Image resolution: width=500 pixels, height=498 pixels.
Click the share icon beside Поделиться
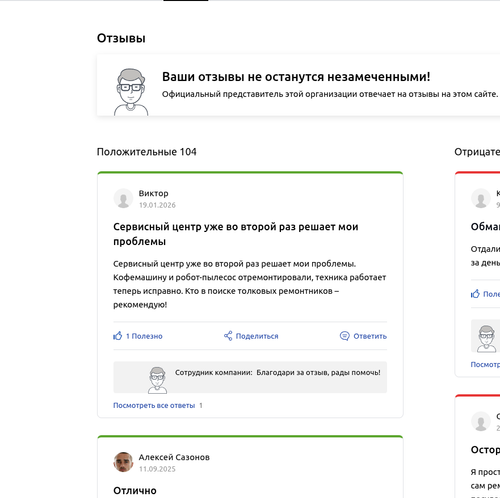tap(228, 336)
